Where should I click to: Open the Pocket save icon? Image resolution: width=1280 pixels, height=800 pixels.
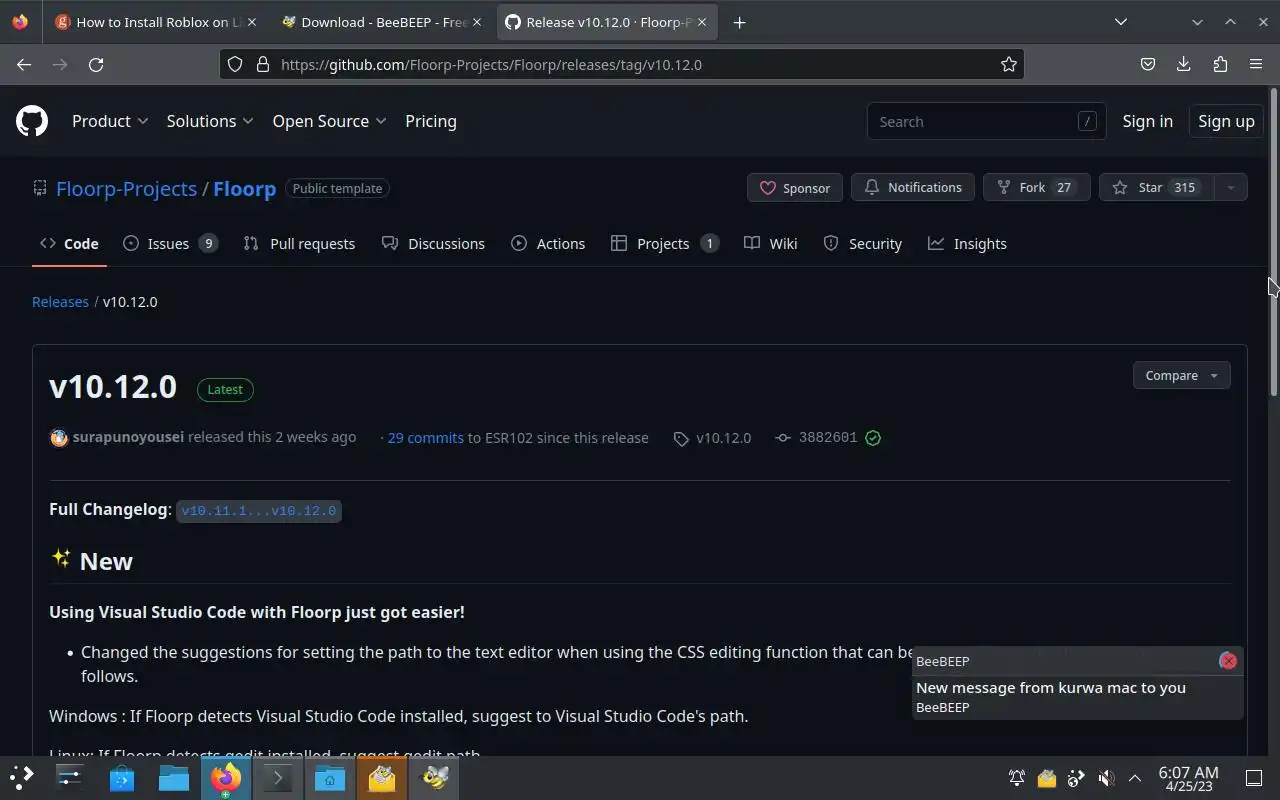(x=1148, y=64)
